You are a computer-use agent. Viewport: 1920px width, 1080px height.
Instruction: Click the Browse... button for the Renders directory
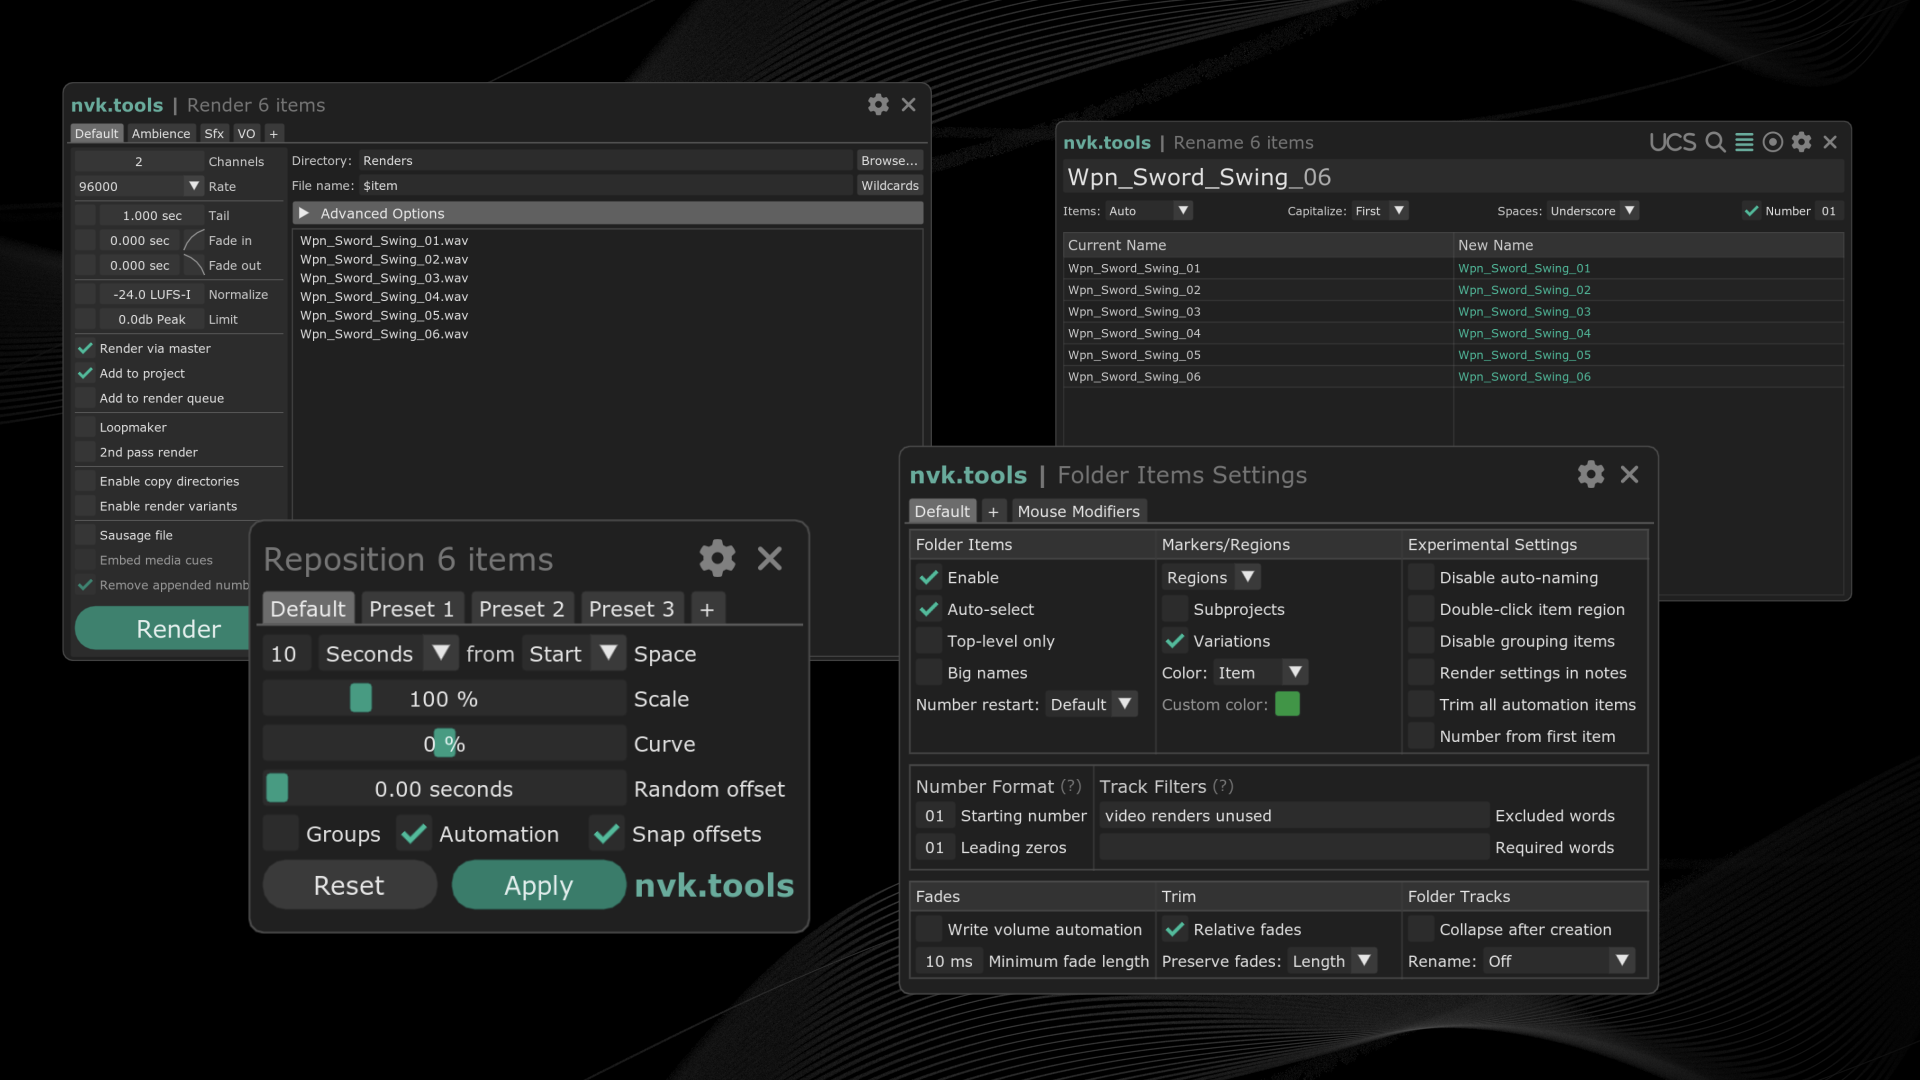pyautogui.click(x=888, y=160)
